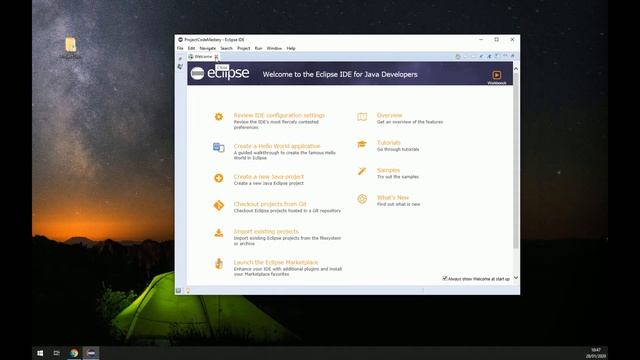The height and width of the screenshot is (360, 640).
Task: Open the Workbench from the welcome banner
Action: coord(496,76)
